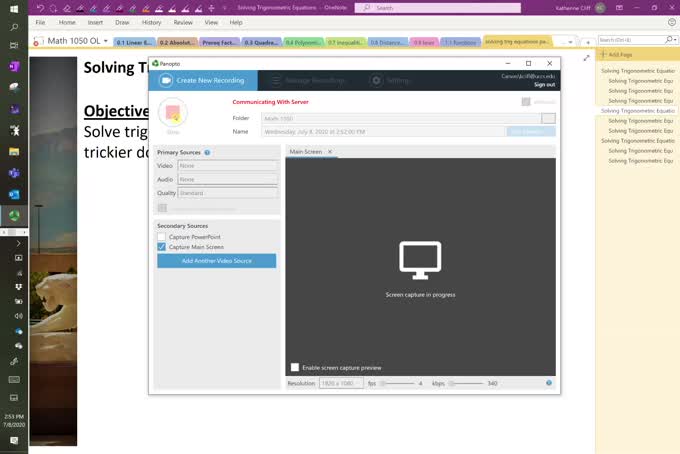Enable the Capture PowerPoint checkbox
Image resolution: width=680 pixels, height=454 pixels.
162,237
